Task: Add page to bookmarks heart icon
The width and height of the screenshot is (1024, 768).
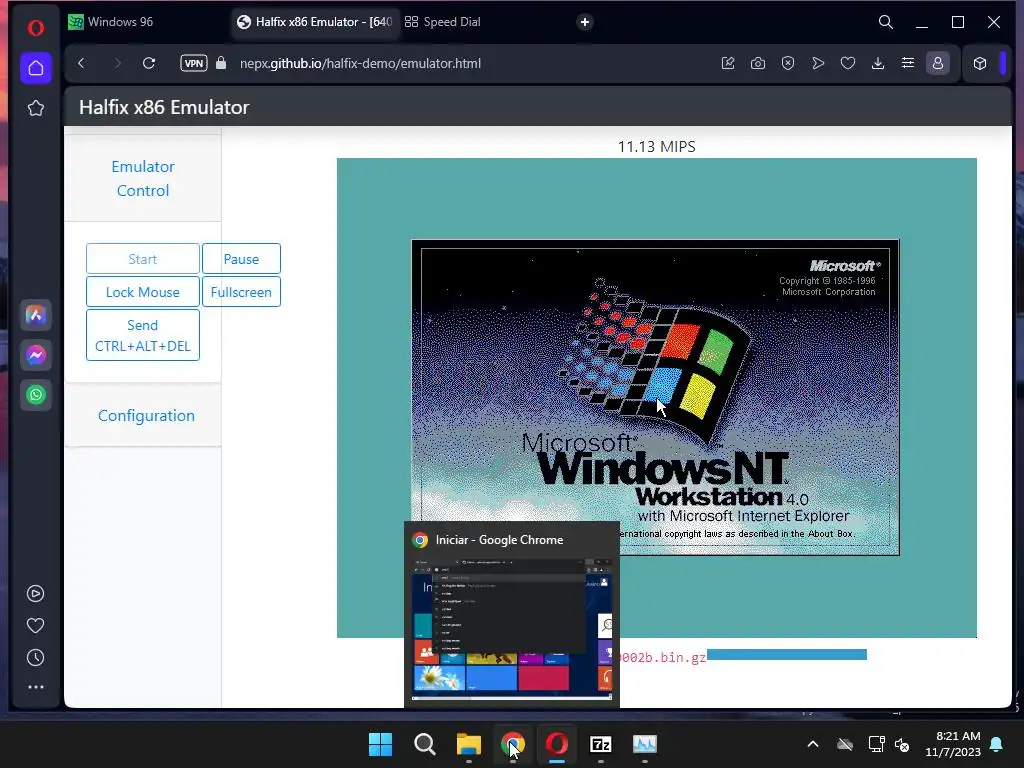Action: point(848,63)
